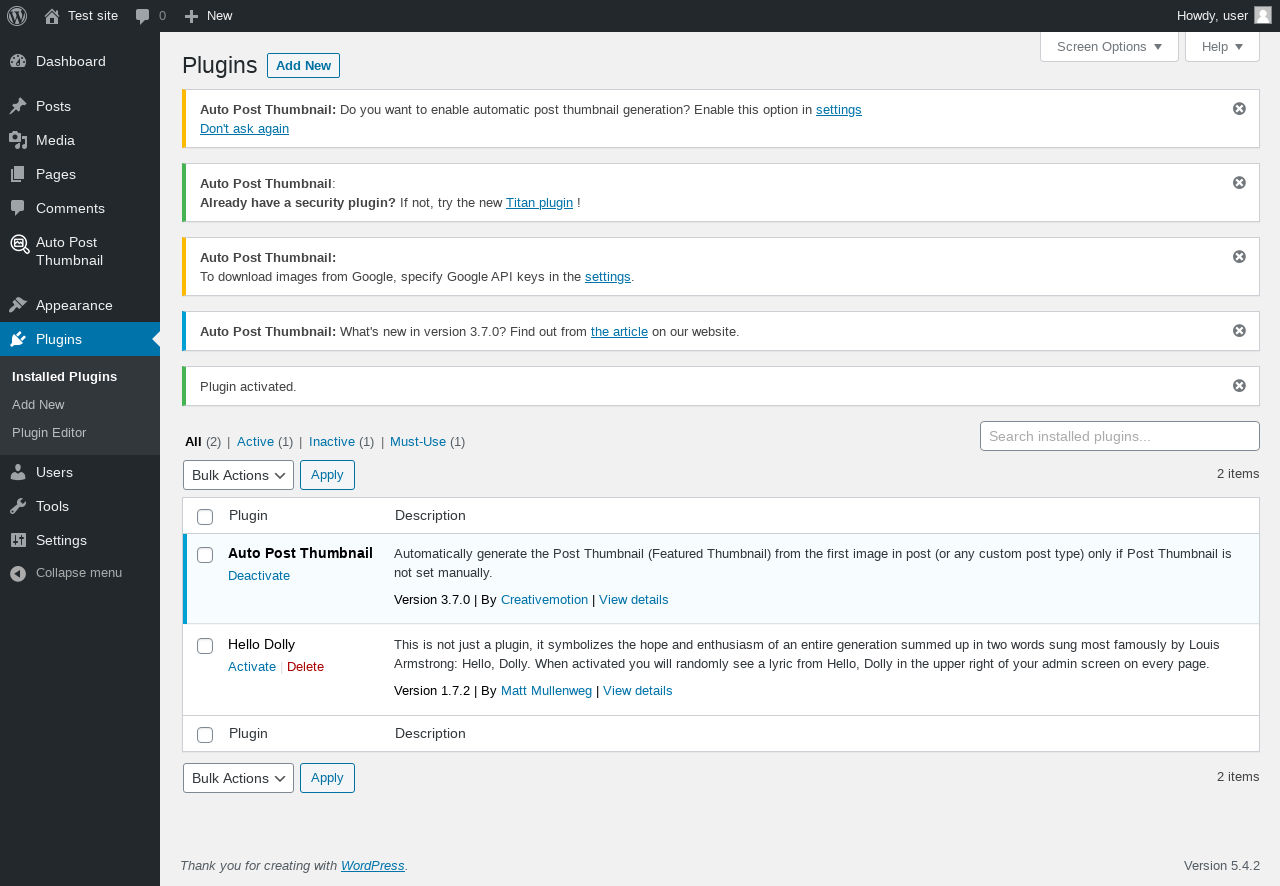Click the WordPress logo icon
Image resolution: width=1280 pixels, height=886 pixels.
[x=17, y=16]
